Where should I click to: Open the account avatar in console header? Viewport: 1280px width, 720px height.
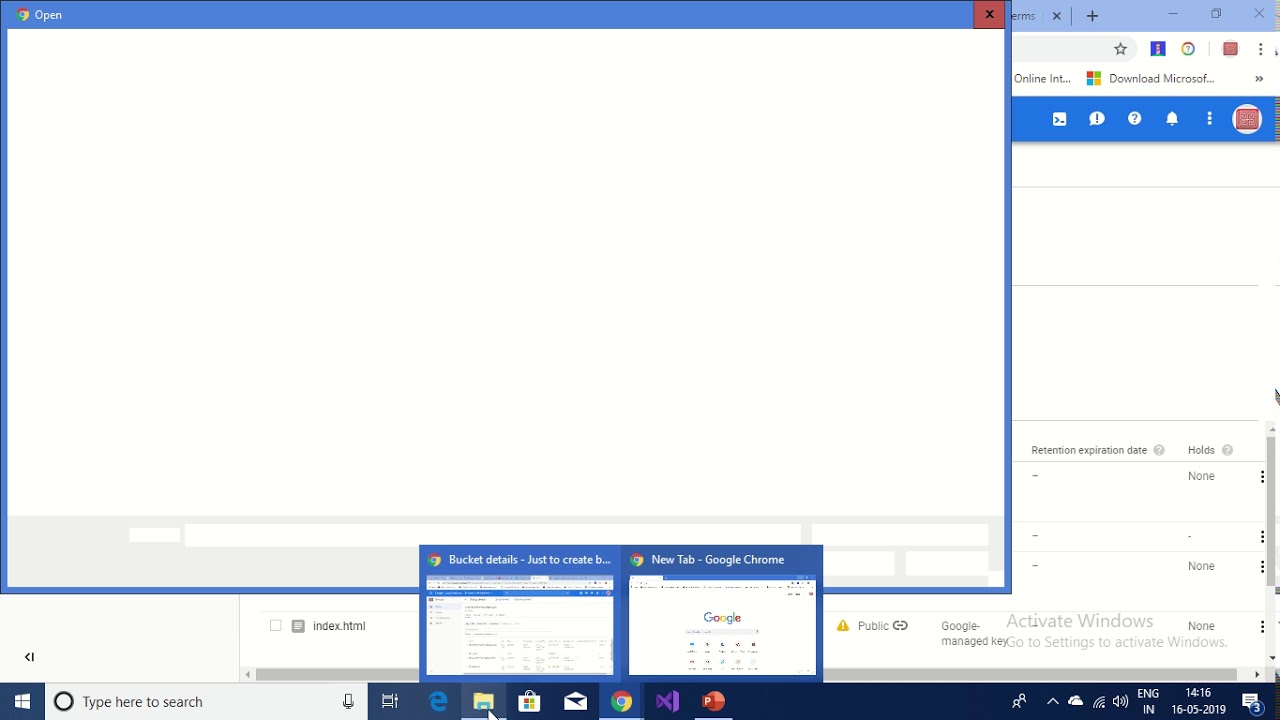coord(1247,119)
